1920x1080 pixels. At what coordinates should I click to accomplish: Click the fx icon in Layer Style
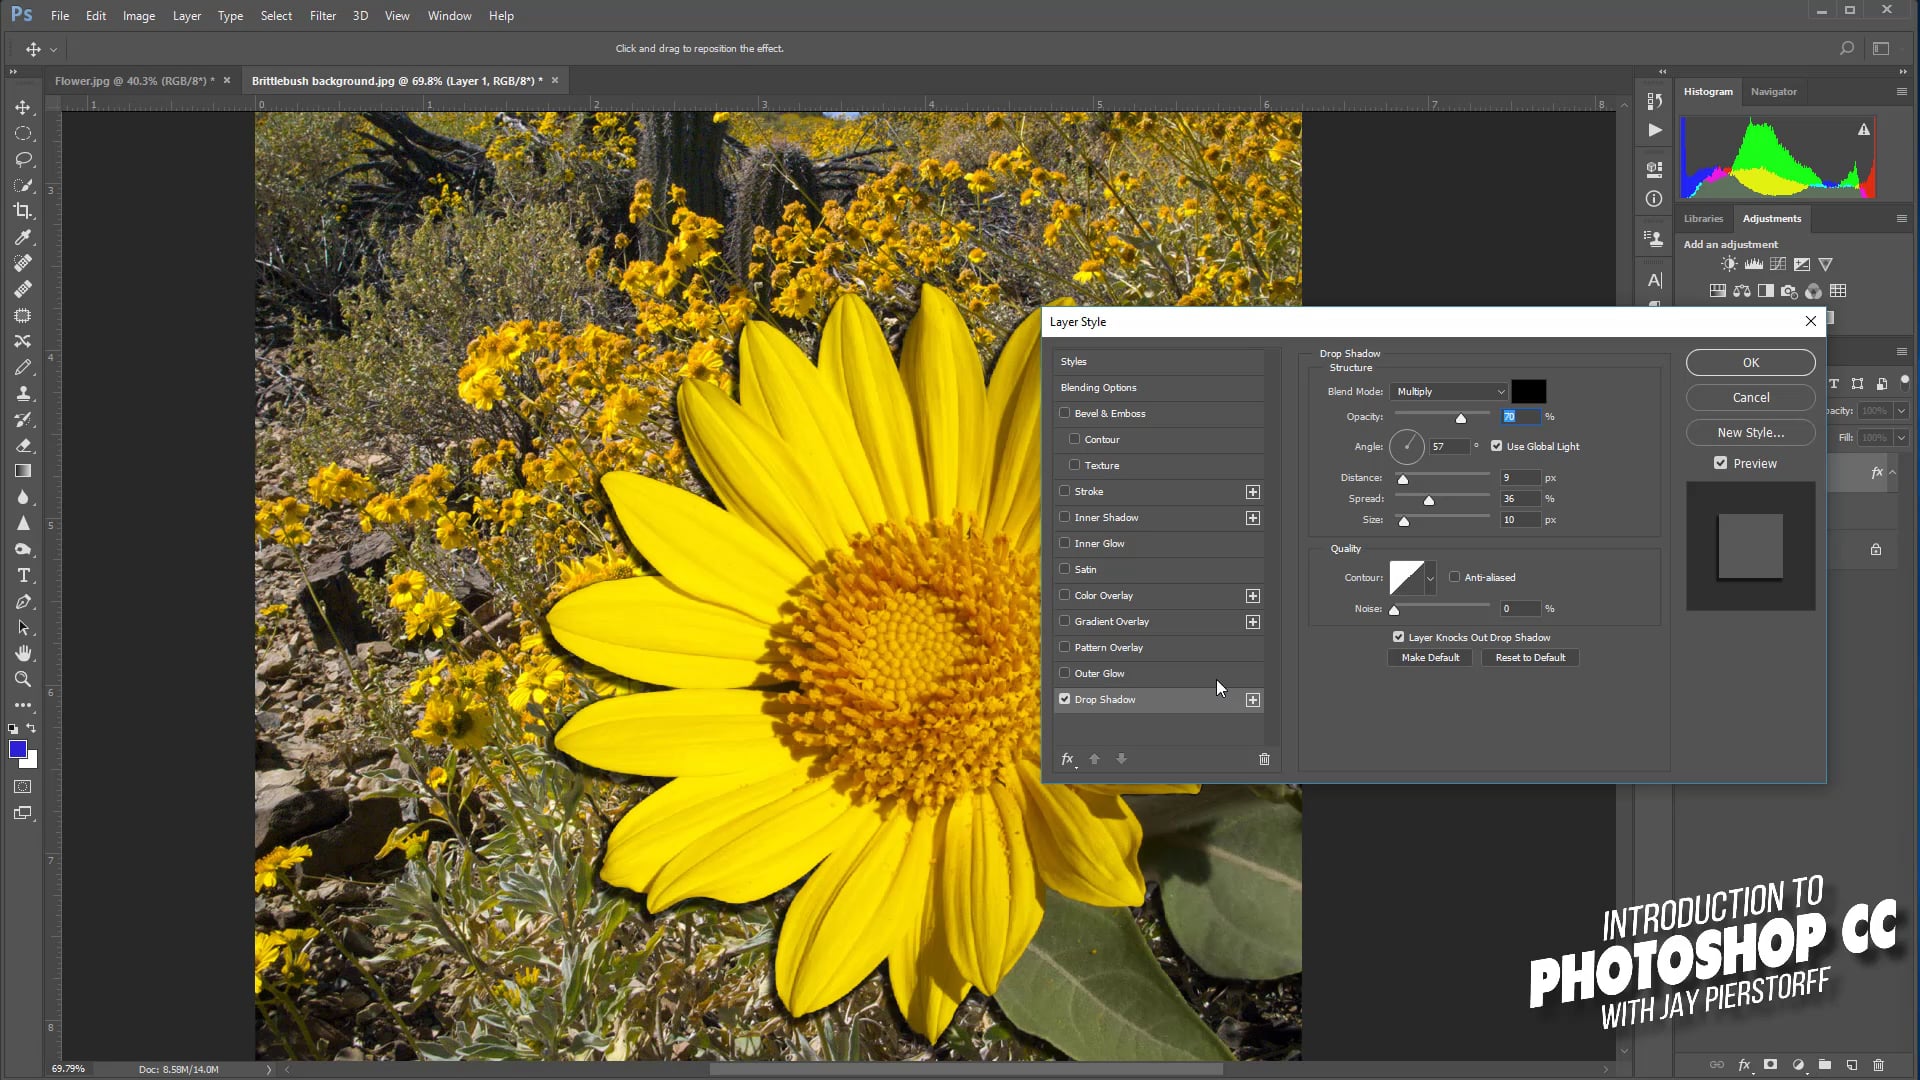(x=1067, y=759)
